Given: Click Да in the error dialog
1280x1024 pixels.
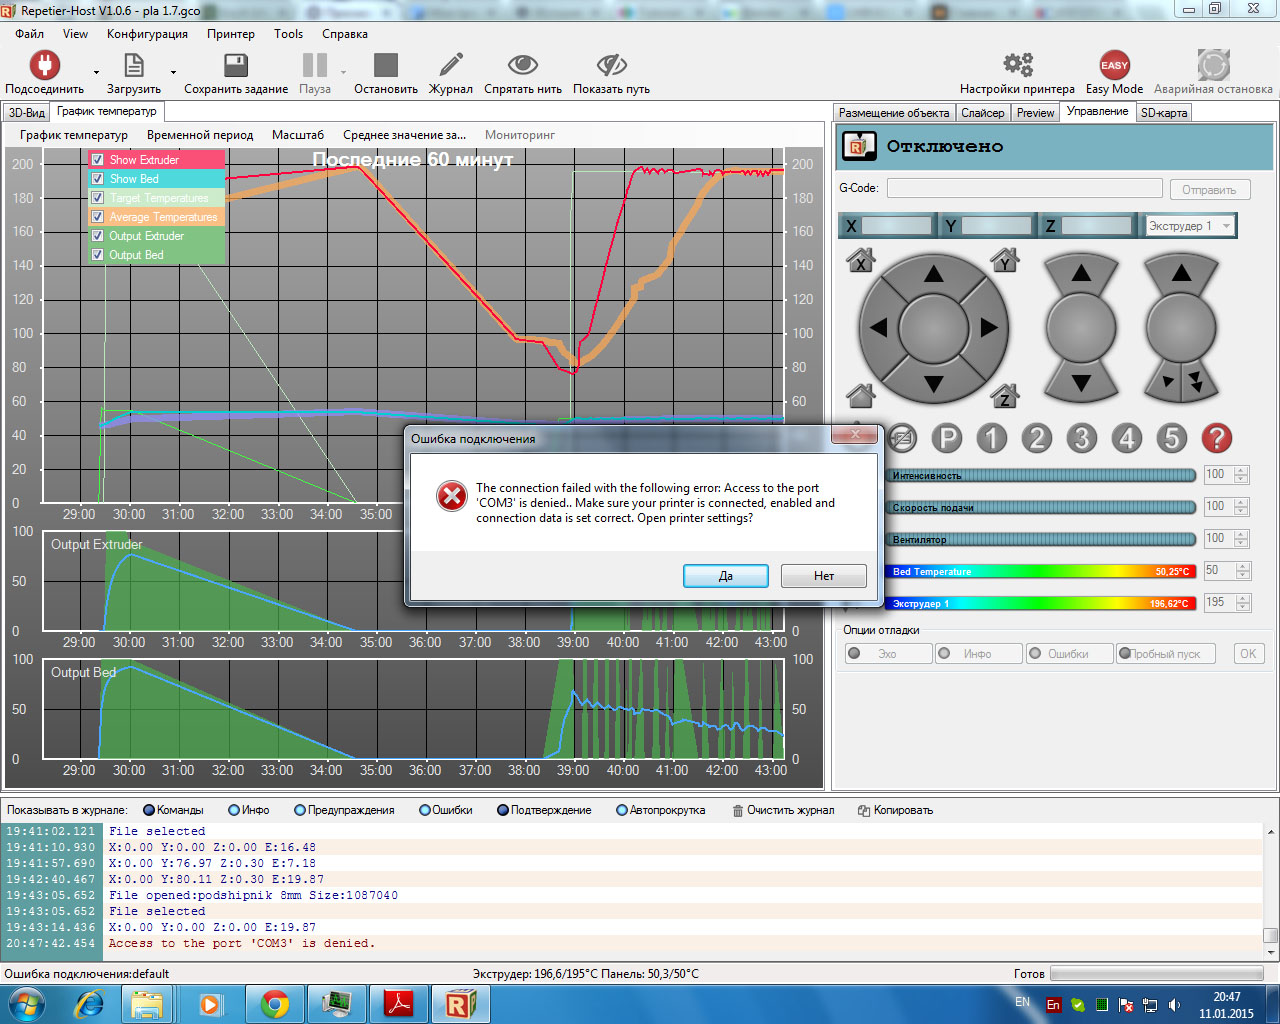Looking at the screenshot, I should (x=725, y=576).
